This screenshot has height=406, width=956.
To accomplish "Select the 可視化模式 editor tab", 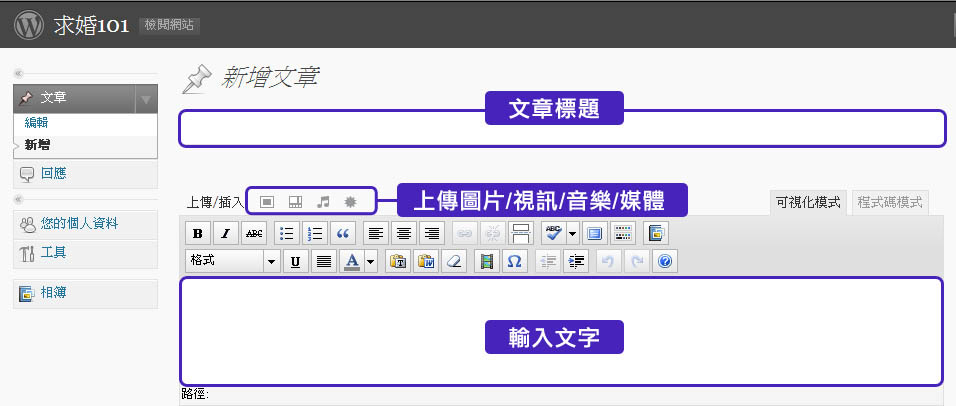I will click(x=808, y=201).
